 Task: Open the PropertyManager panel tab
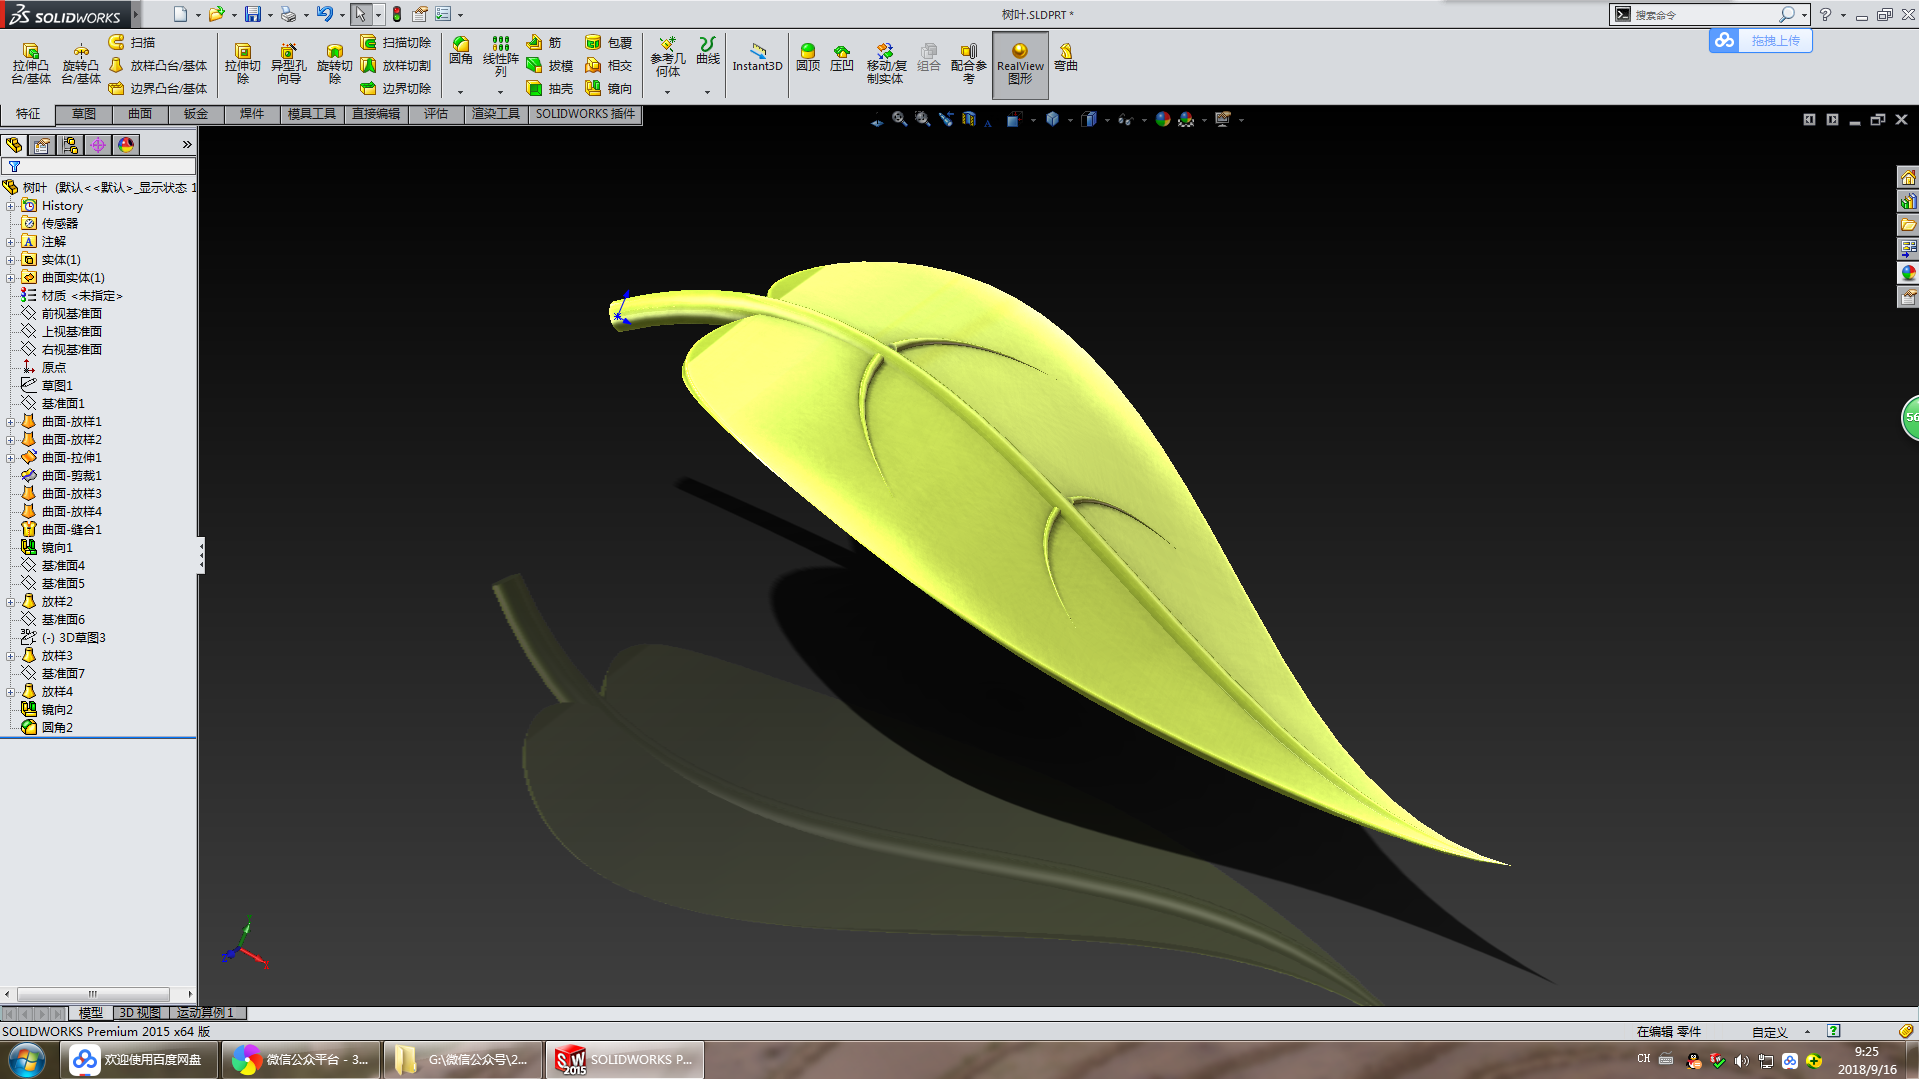pos(42,145)
